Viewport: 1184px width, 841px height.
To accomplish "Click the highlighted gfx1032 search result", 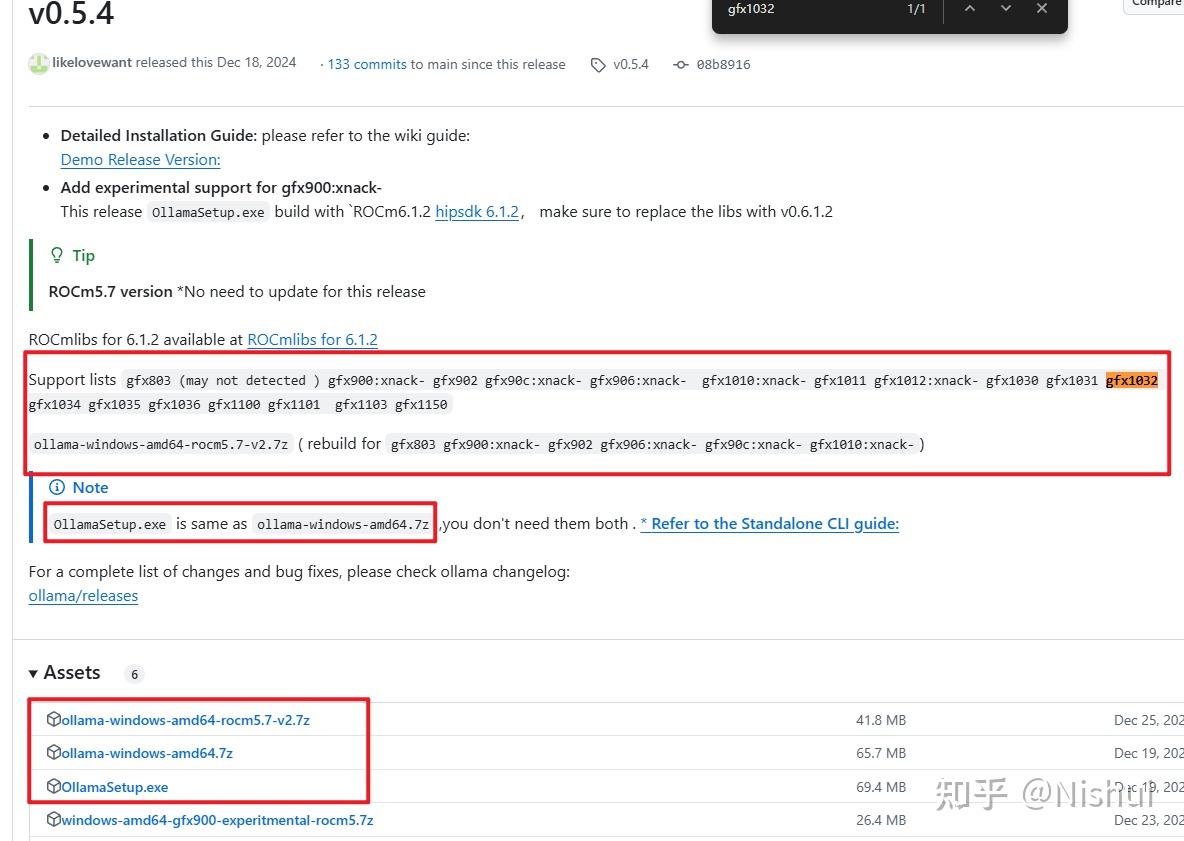I will tap(1132, 380).
